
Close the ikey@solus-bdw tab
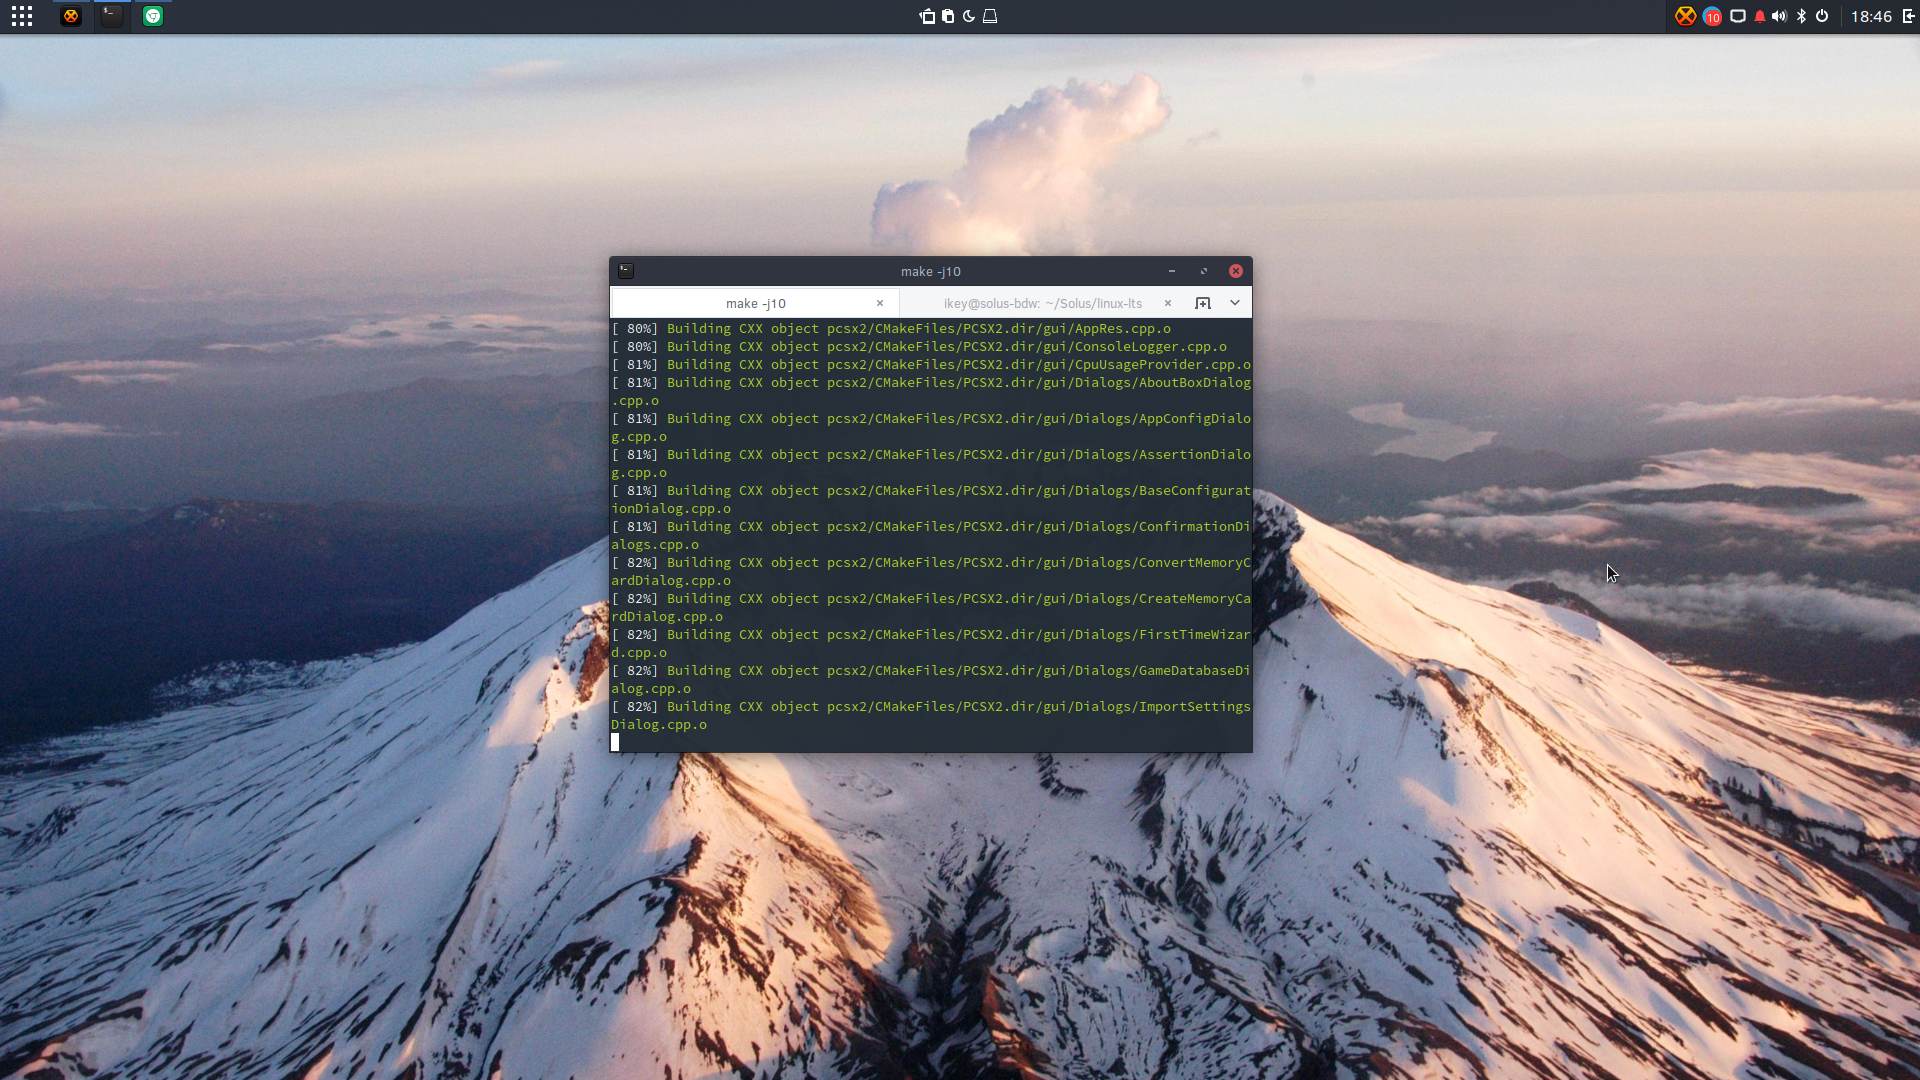[x=1167, y=303]
